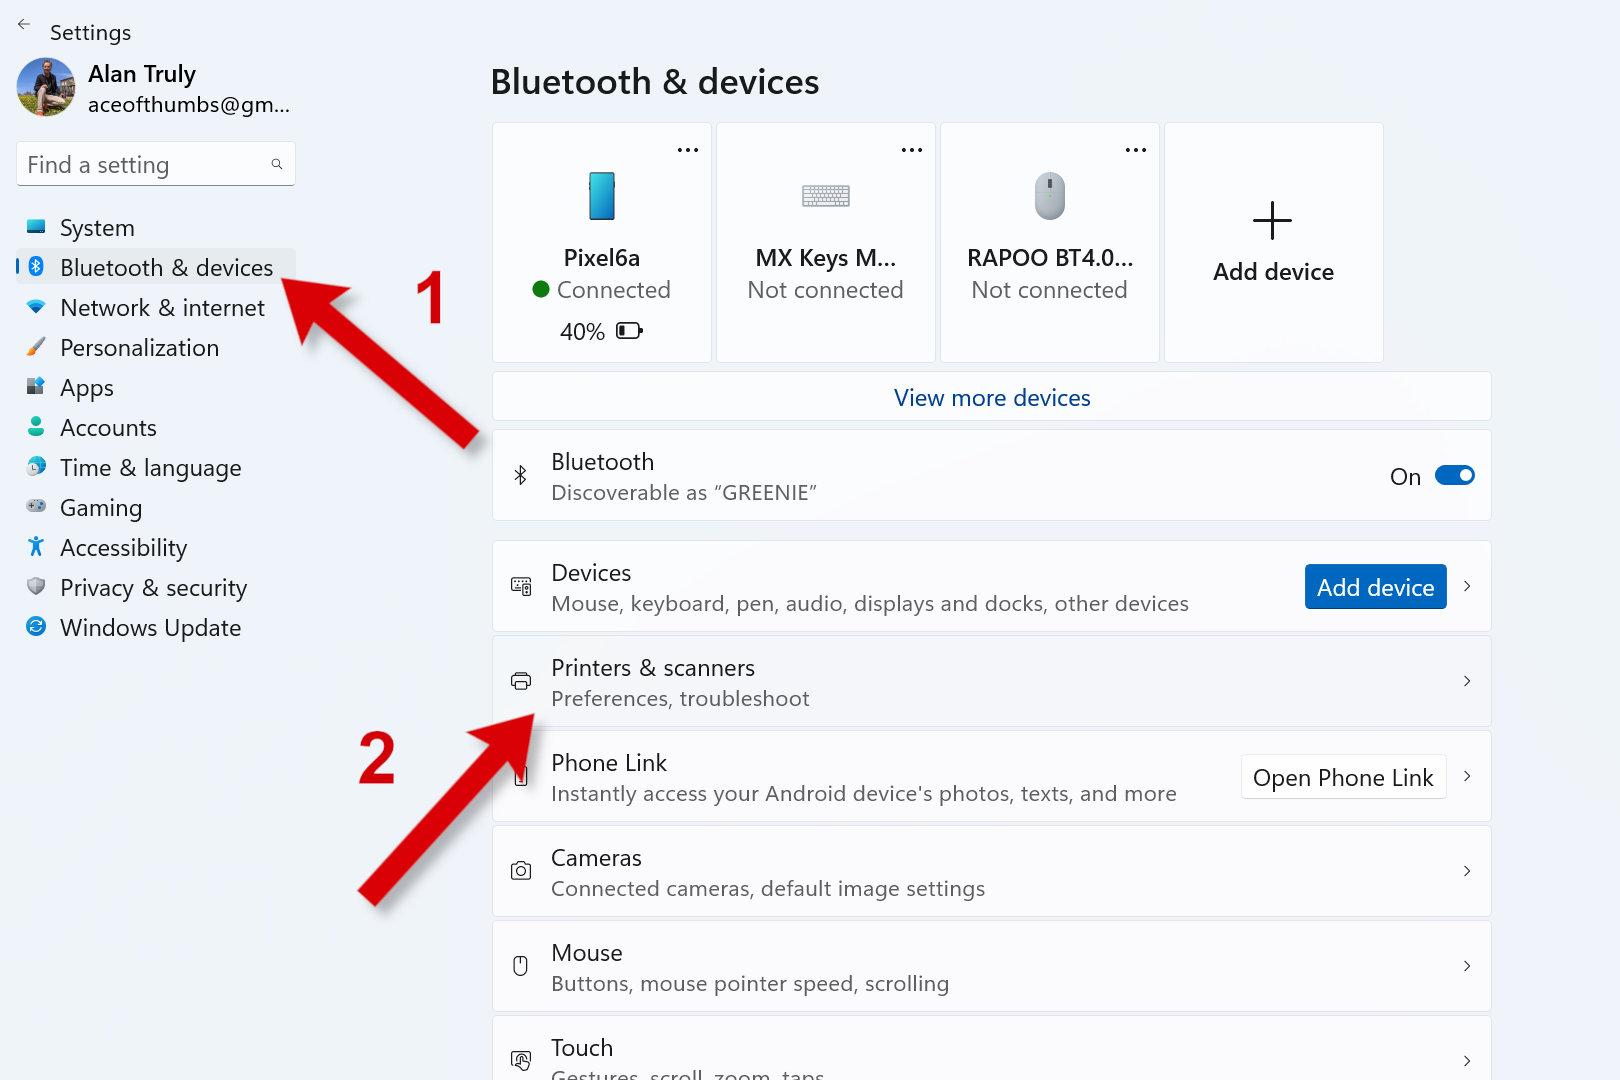This screenshot has width=1620, height=1080.
Task: Open Network & internet settings
Action: point(162,308)
